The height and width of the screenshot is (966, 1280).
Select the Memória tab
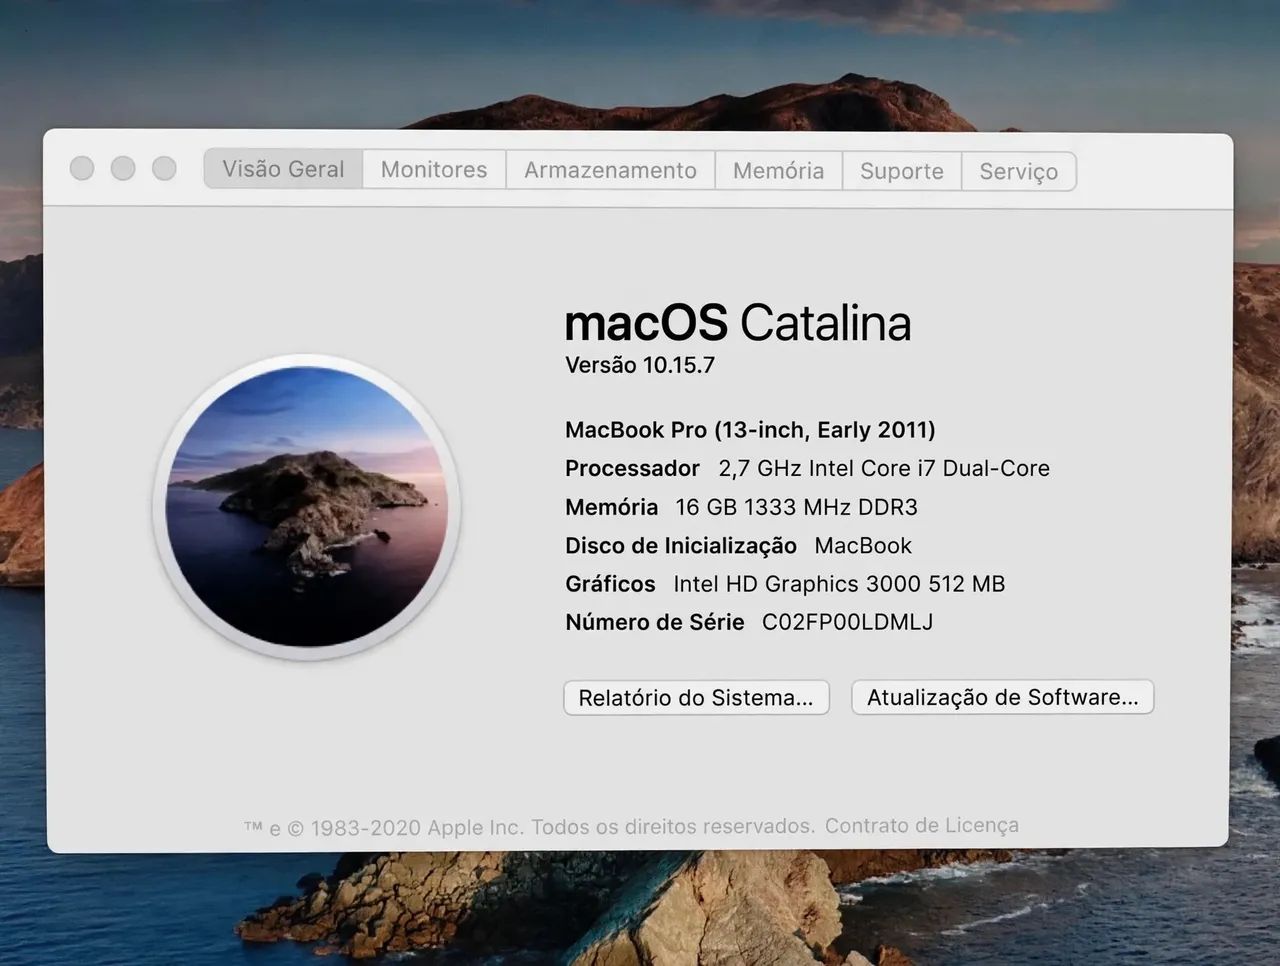point(778,171)
